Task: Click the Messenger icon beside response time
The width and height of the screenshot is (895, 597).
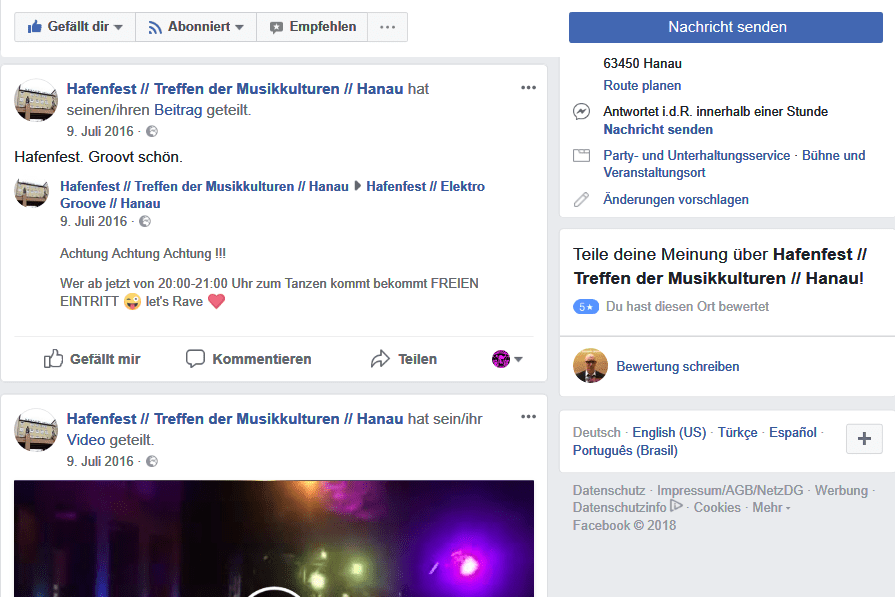Action: 581,112
